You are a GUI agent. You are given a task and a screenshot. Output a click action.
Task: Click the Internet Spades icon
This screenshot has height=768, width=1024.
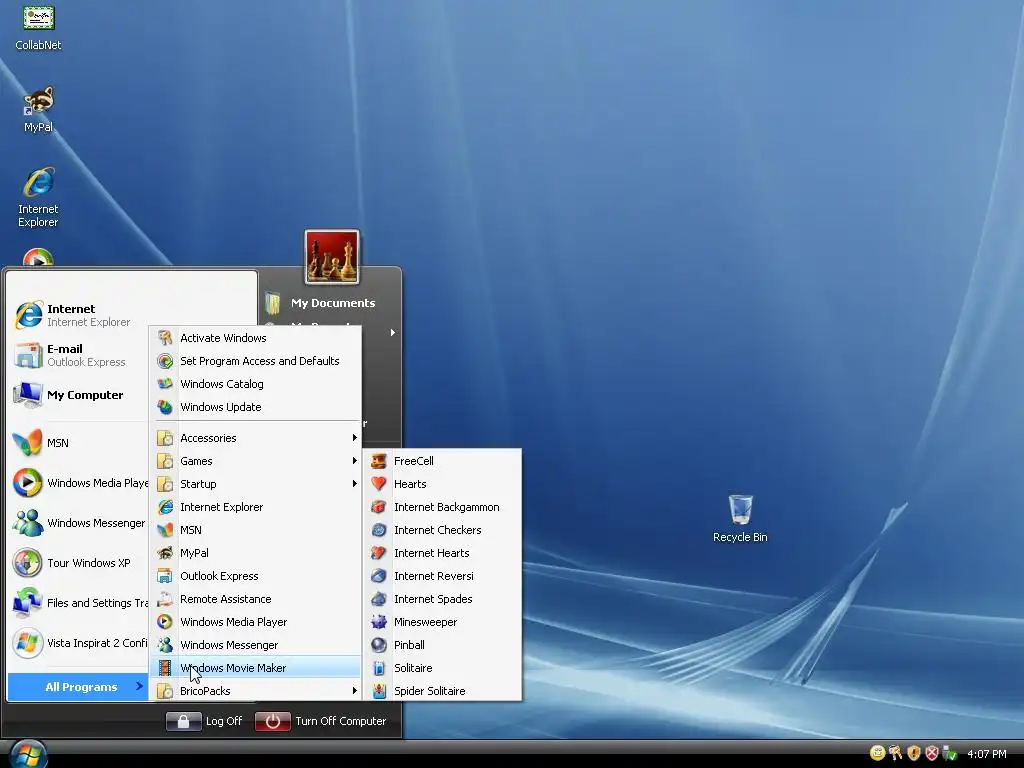(379, 599)
